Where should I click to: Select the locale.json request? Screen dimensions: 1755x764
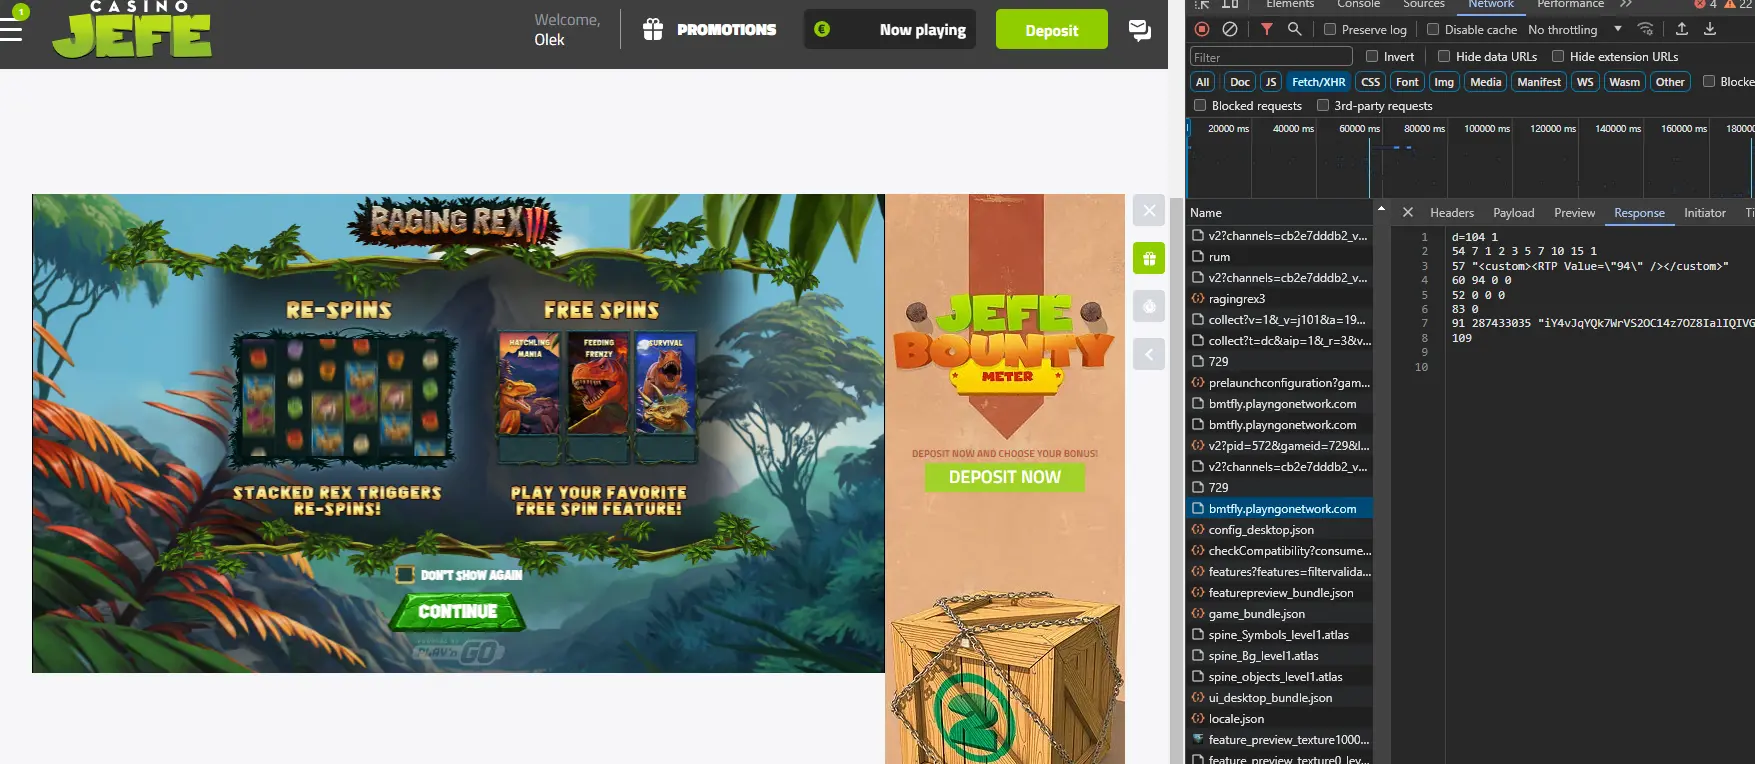pos(1280,718)
